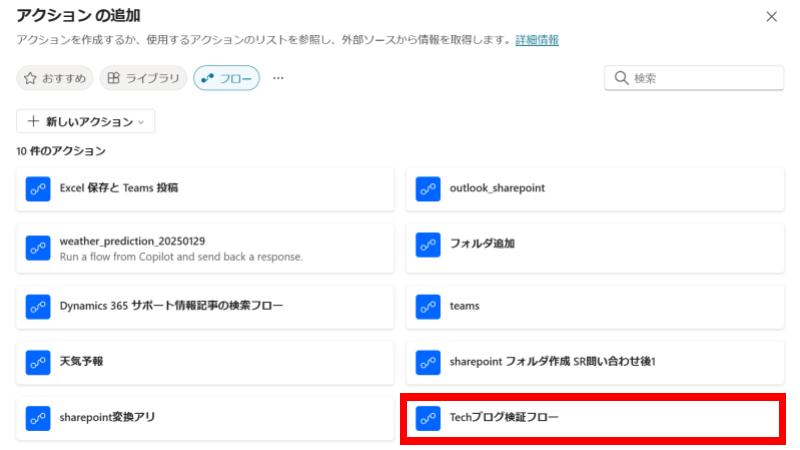Open the 詳細情報 link

coord(537,40)
